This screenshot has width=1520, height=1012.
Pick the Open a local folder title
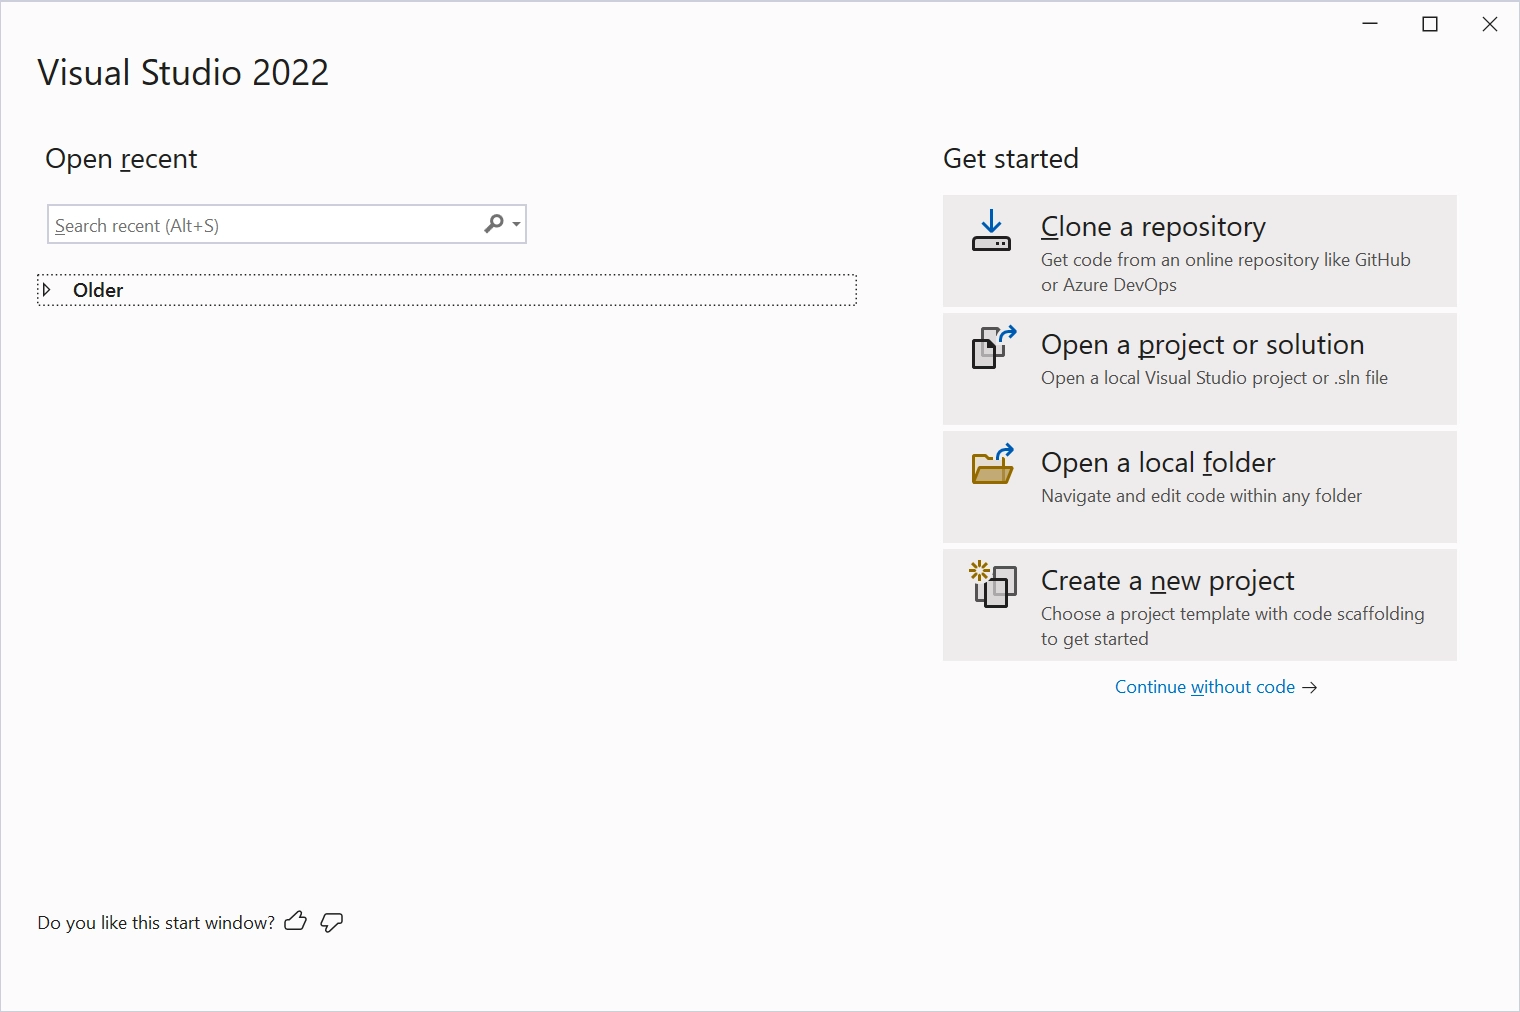click(1158, 463)
